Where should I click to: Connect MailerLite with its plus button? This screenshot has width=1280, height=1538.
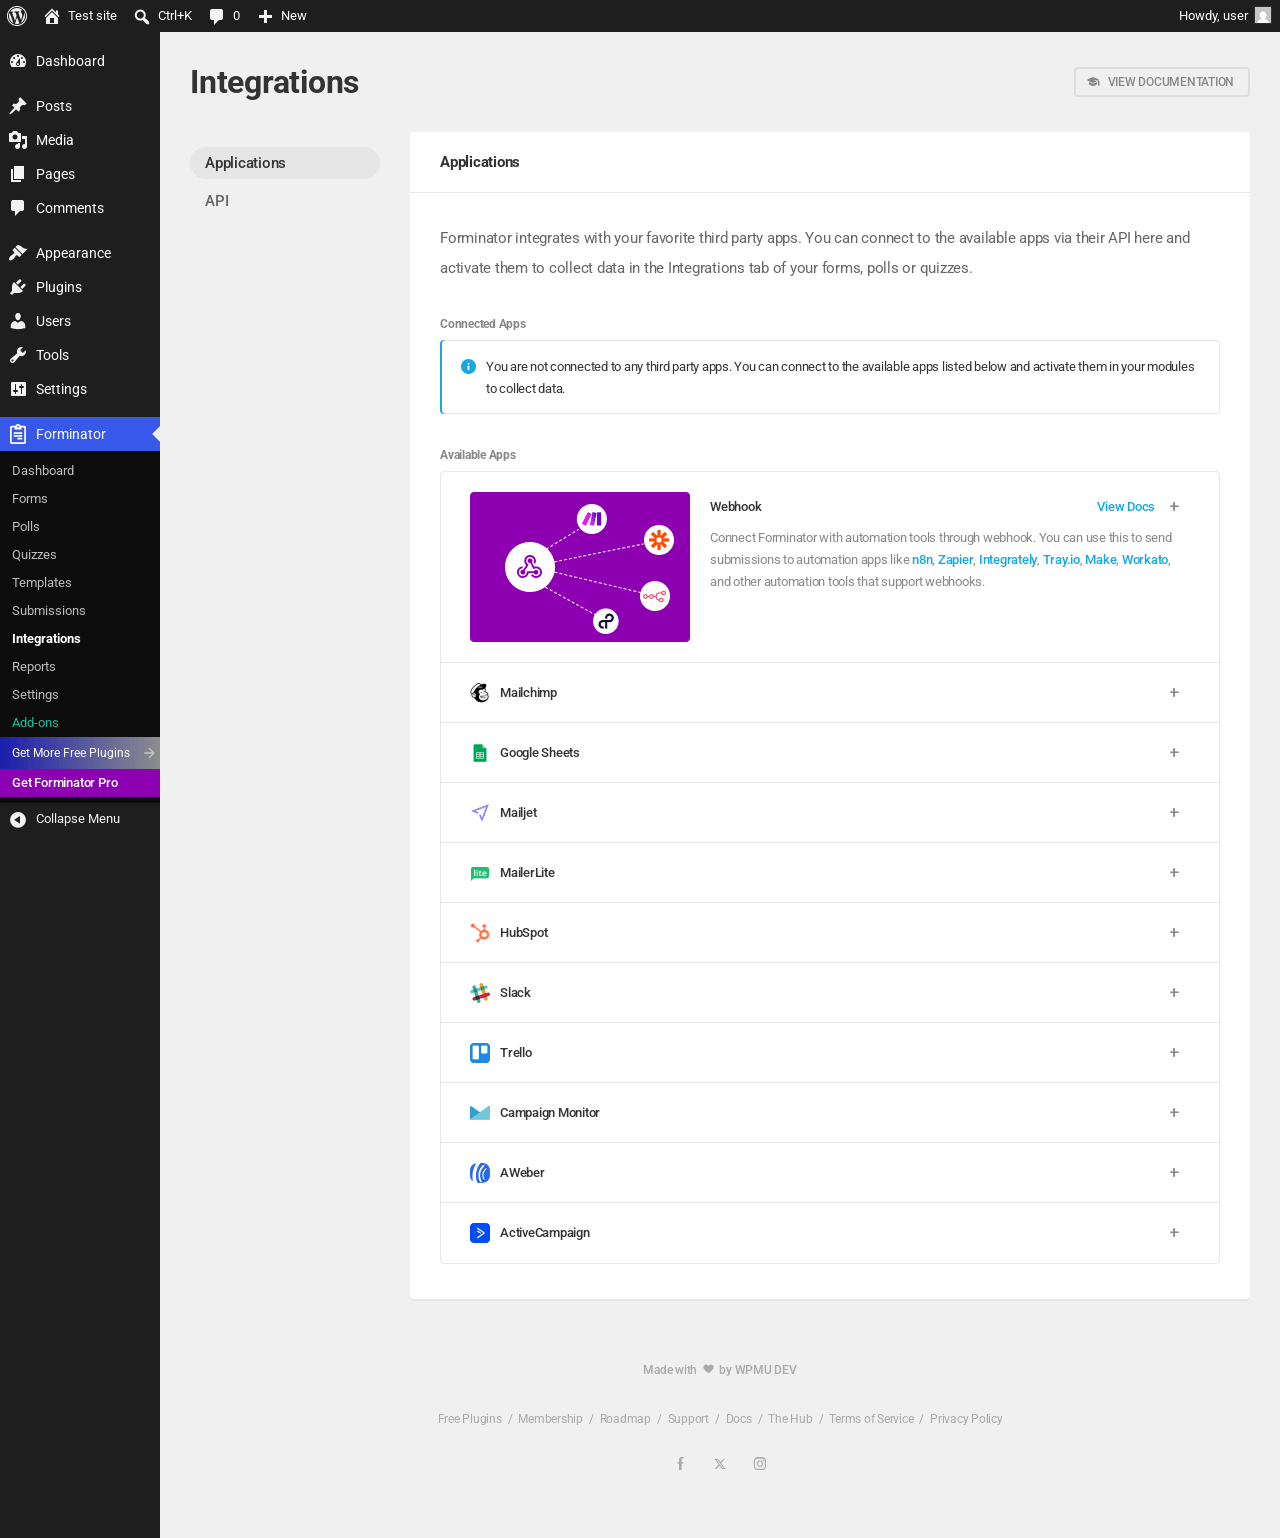1174,873
